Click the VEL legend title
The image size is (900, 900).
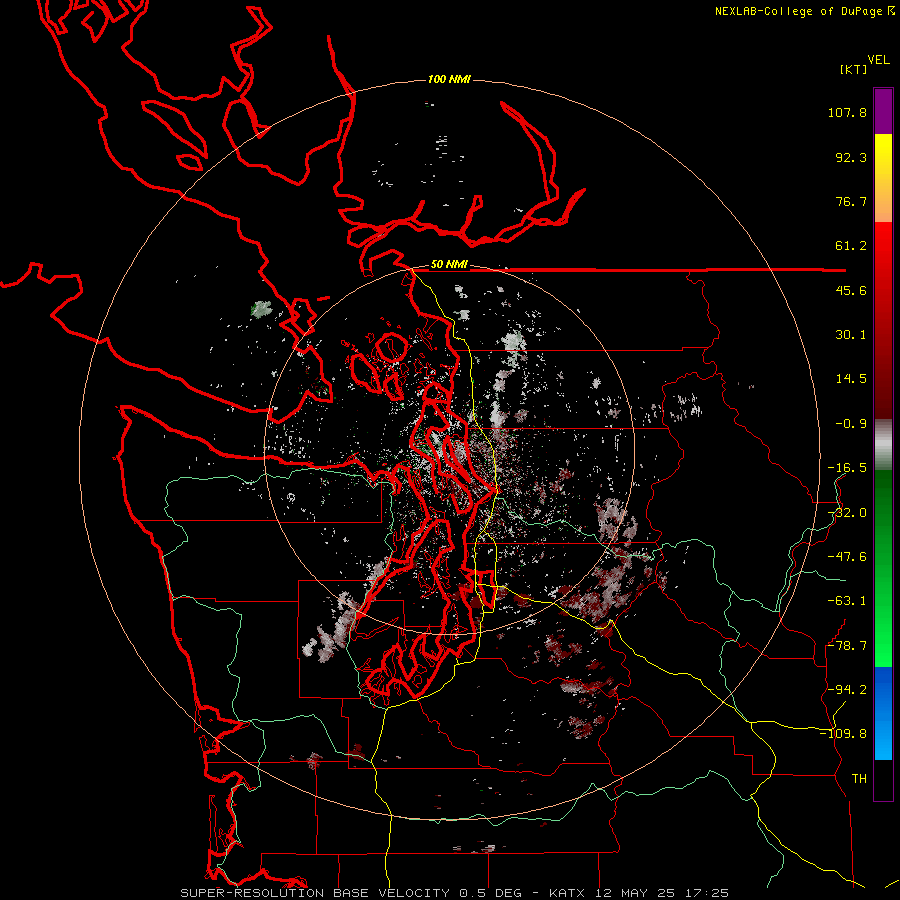click(878, 60)
